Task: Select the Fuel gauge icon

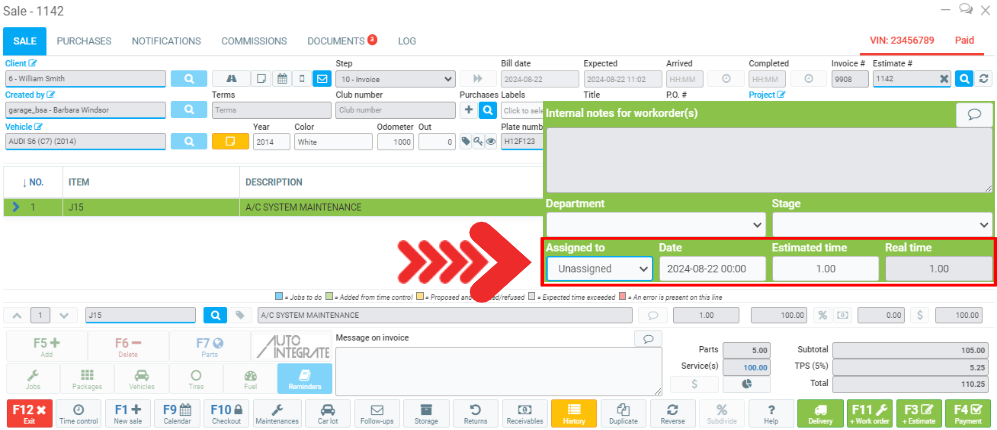Action: click(251, 378)
